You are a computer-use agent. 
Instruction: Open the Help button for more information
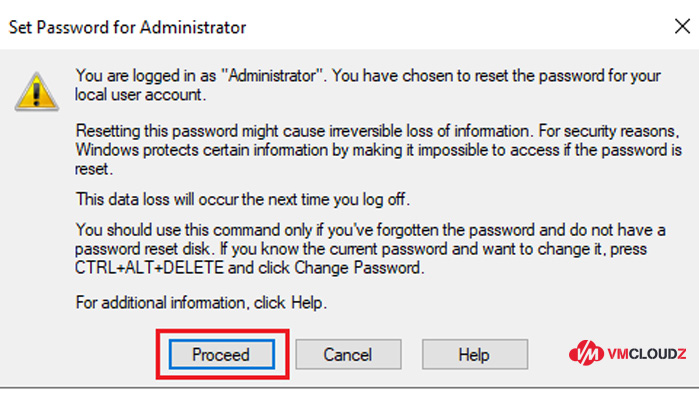click(475, 354)
